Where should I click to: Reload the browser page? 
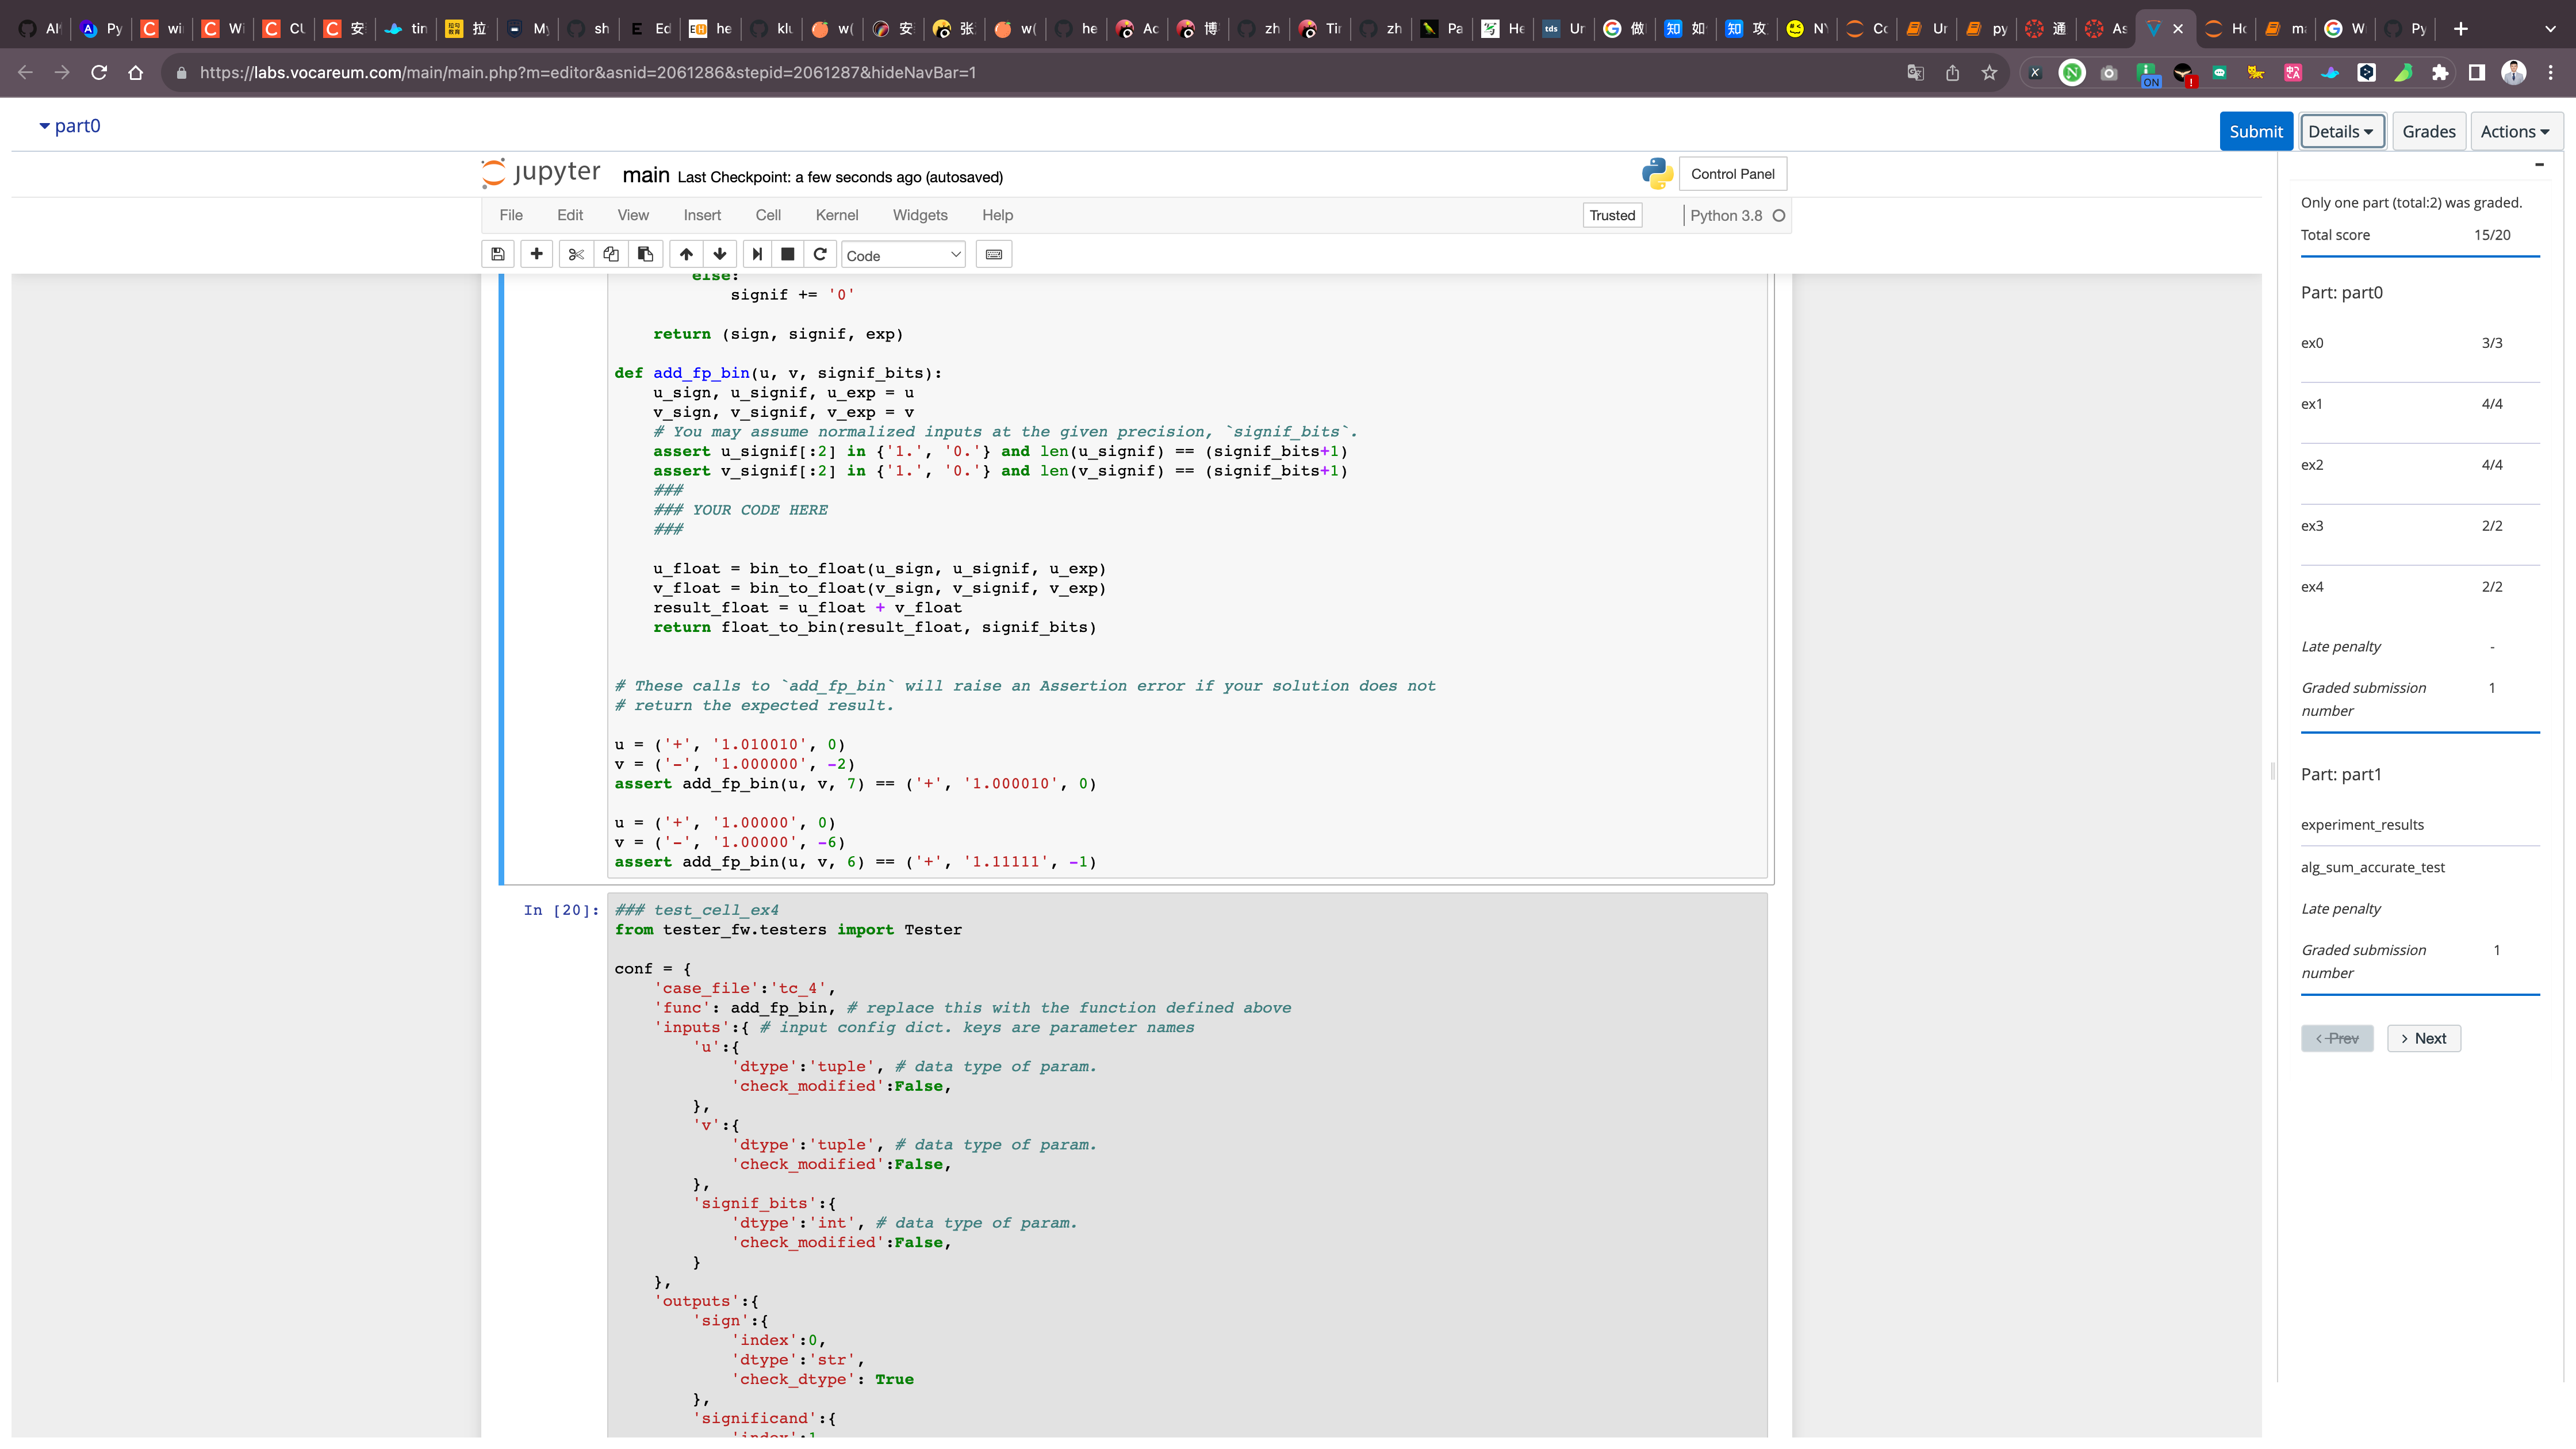(x=99, y=72)
